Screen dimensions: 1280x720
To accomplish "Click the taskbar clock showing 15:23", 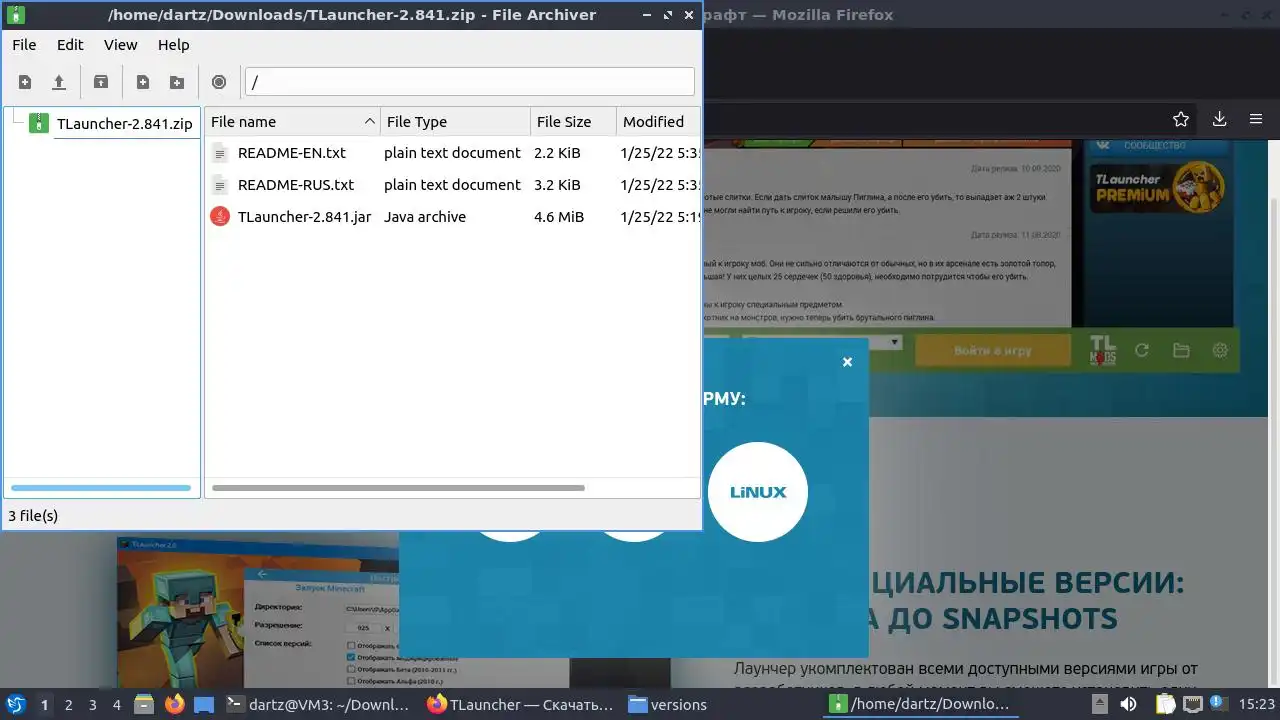I will point(1257,704).
